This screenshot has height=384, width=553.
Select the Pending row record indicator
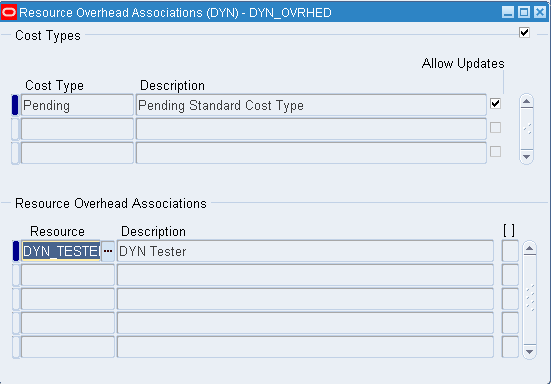tap(15, 105)
